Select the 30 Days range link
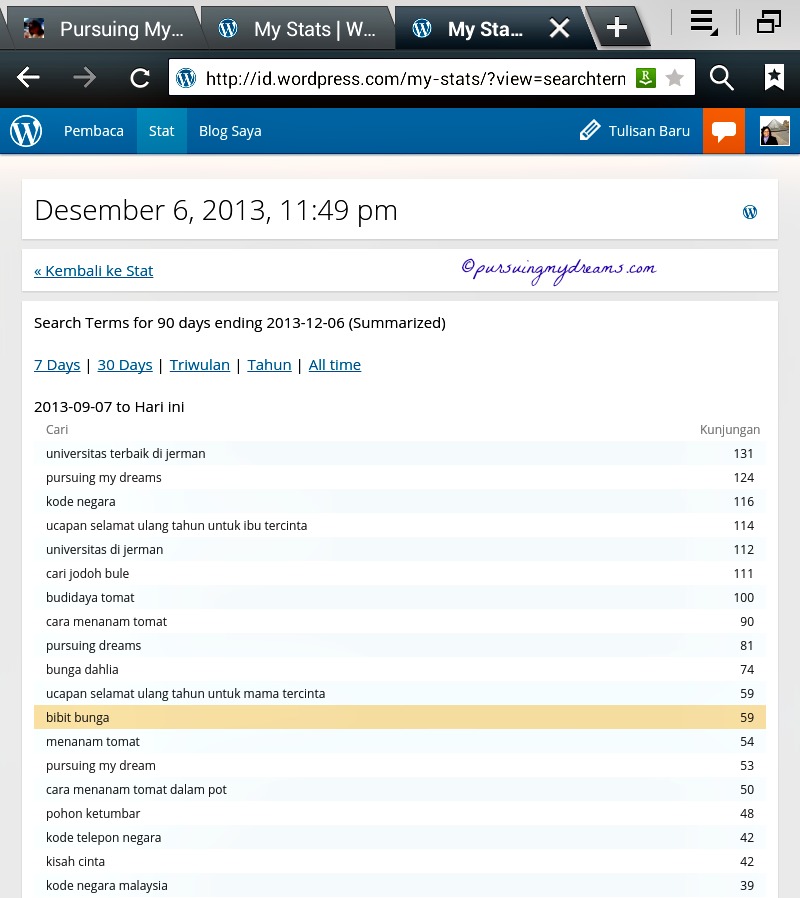The image size is (800, 898). 125,365
